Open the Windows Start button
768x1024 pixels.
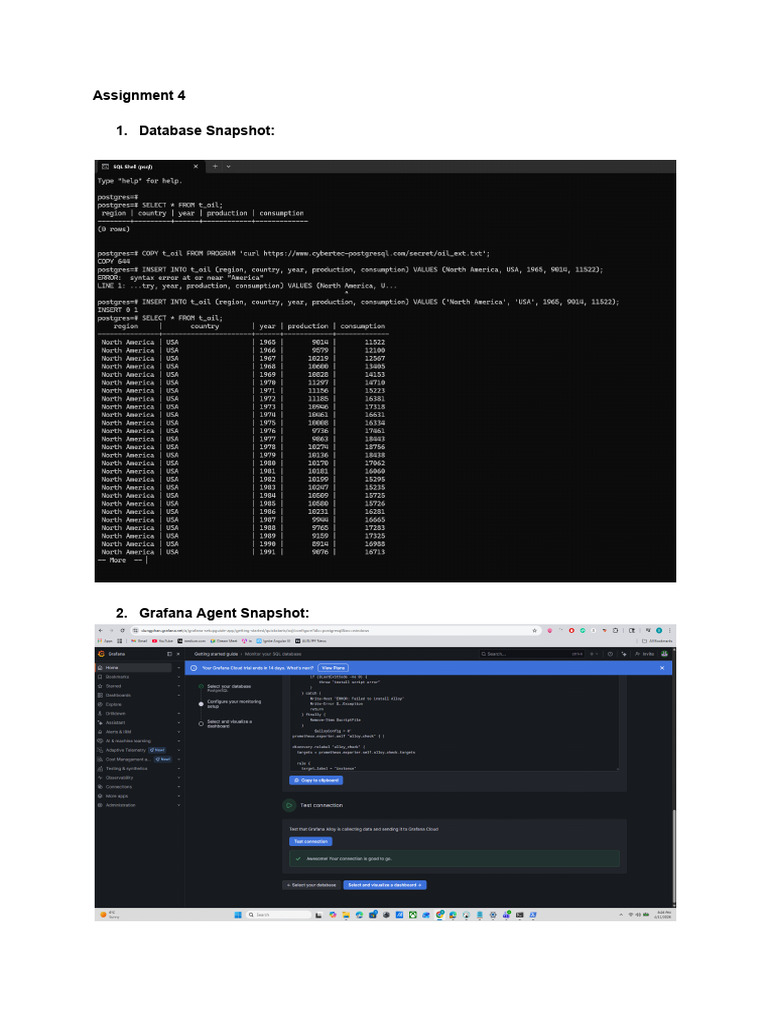pyautogui.click(x=238, y=915)
